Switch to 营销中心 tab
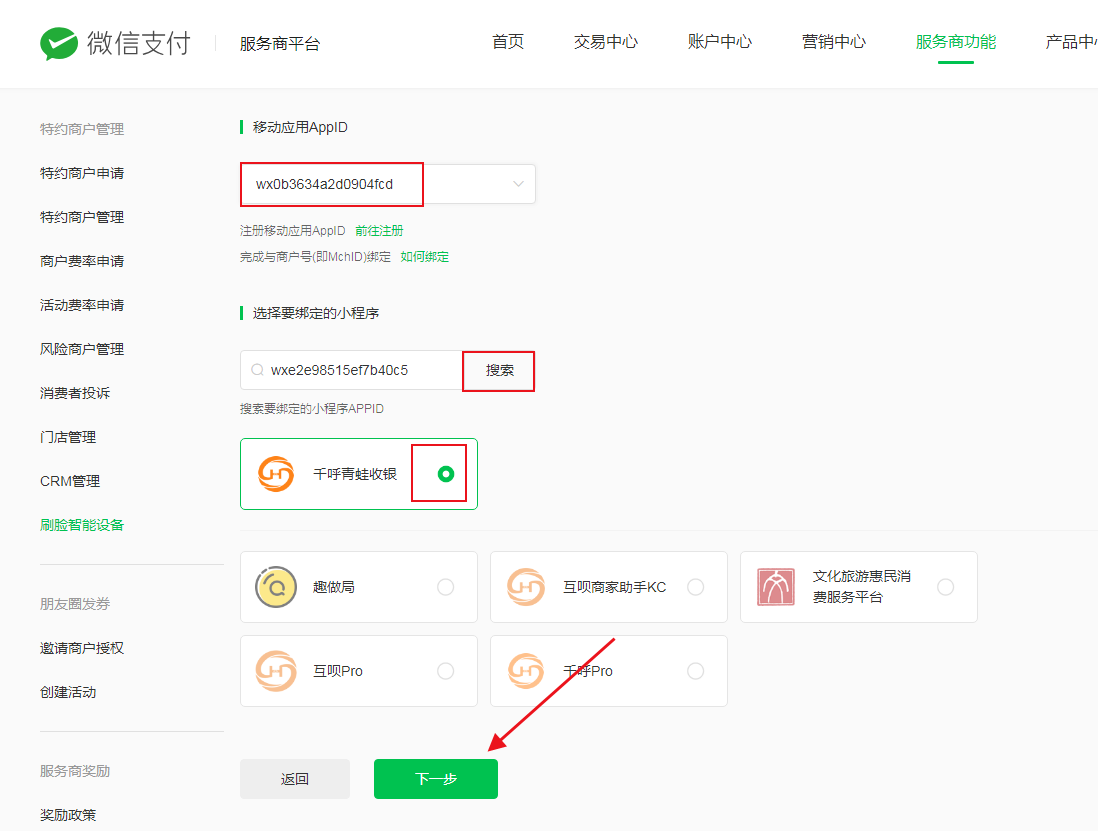This screenshot has width=1098, height=831. click(x=834, y=42)
